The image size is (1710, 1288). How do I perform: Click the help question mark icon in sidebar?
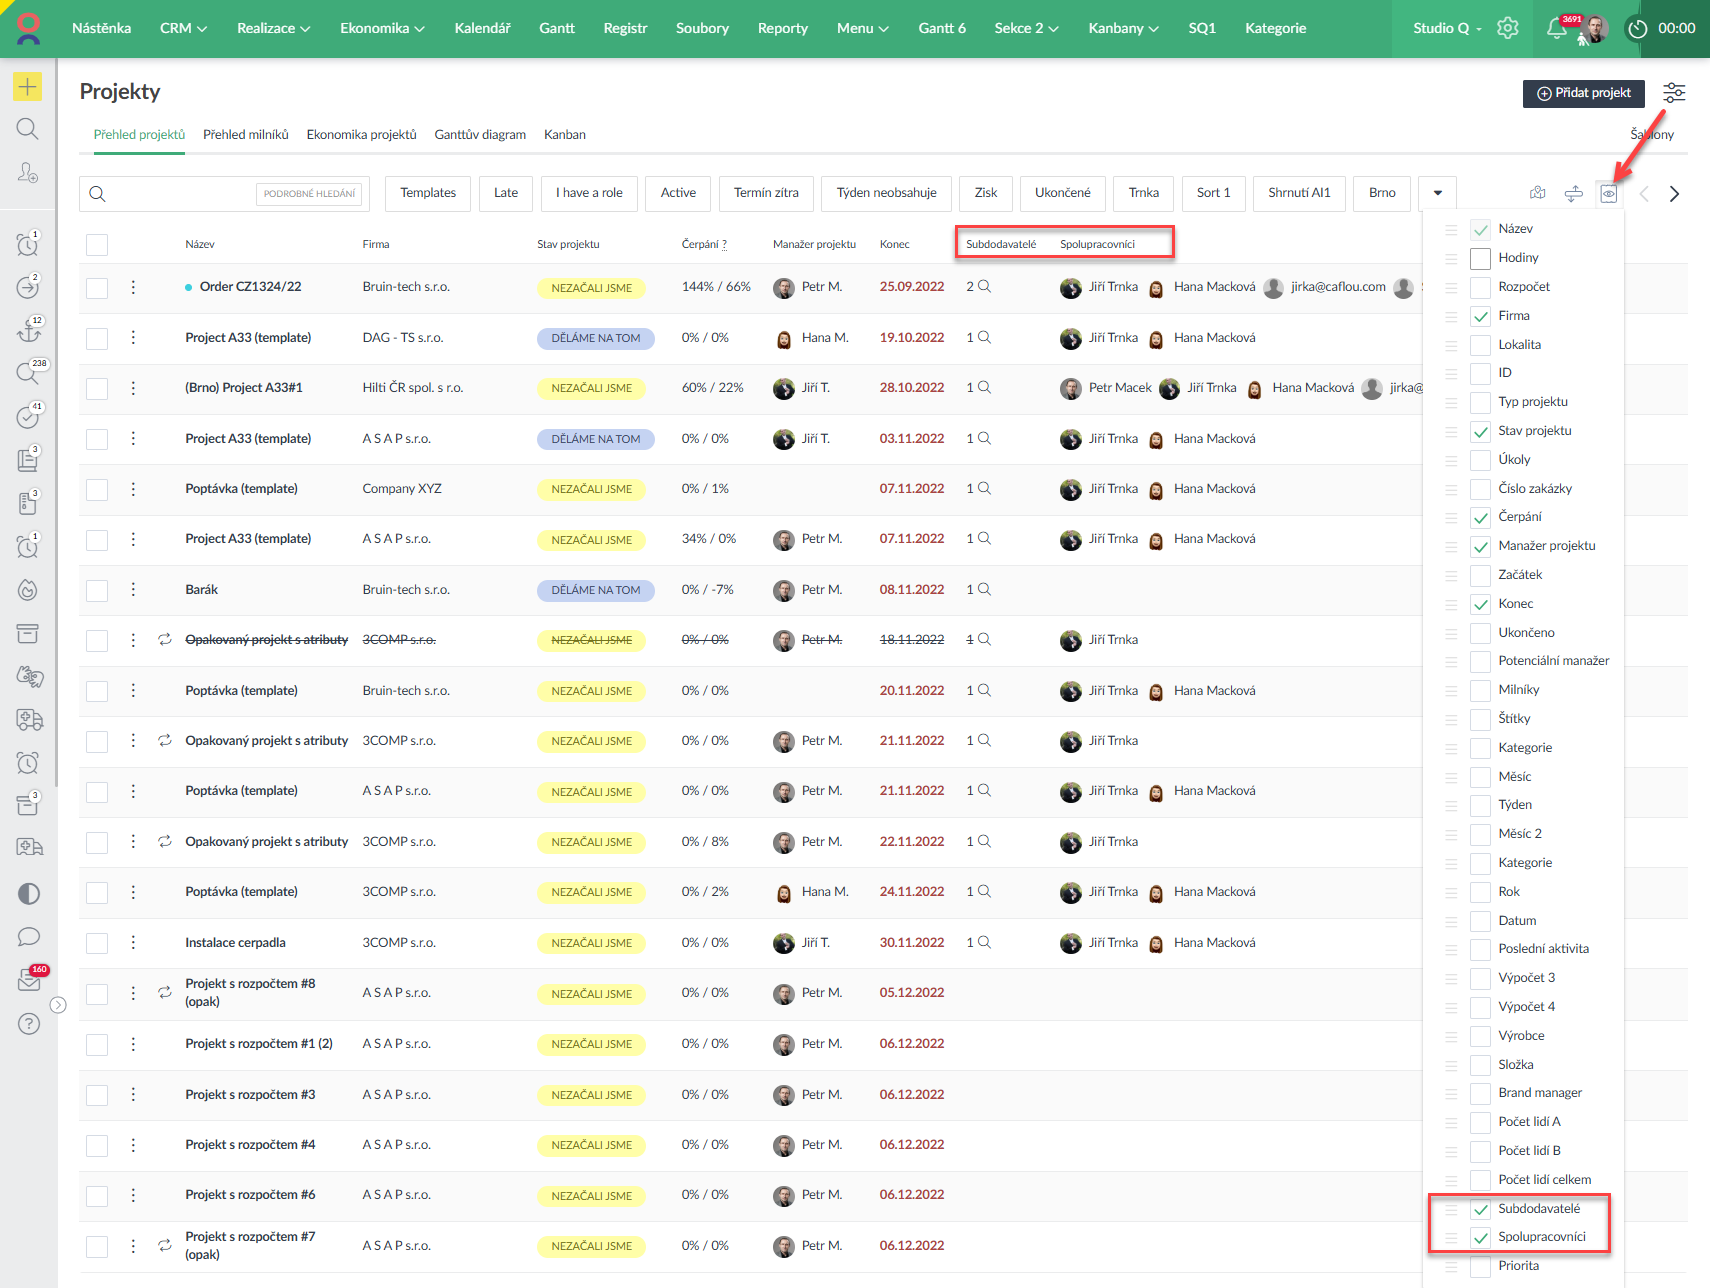[29, 1023]
